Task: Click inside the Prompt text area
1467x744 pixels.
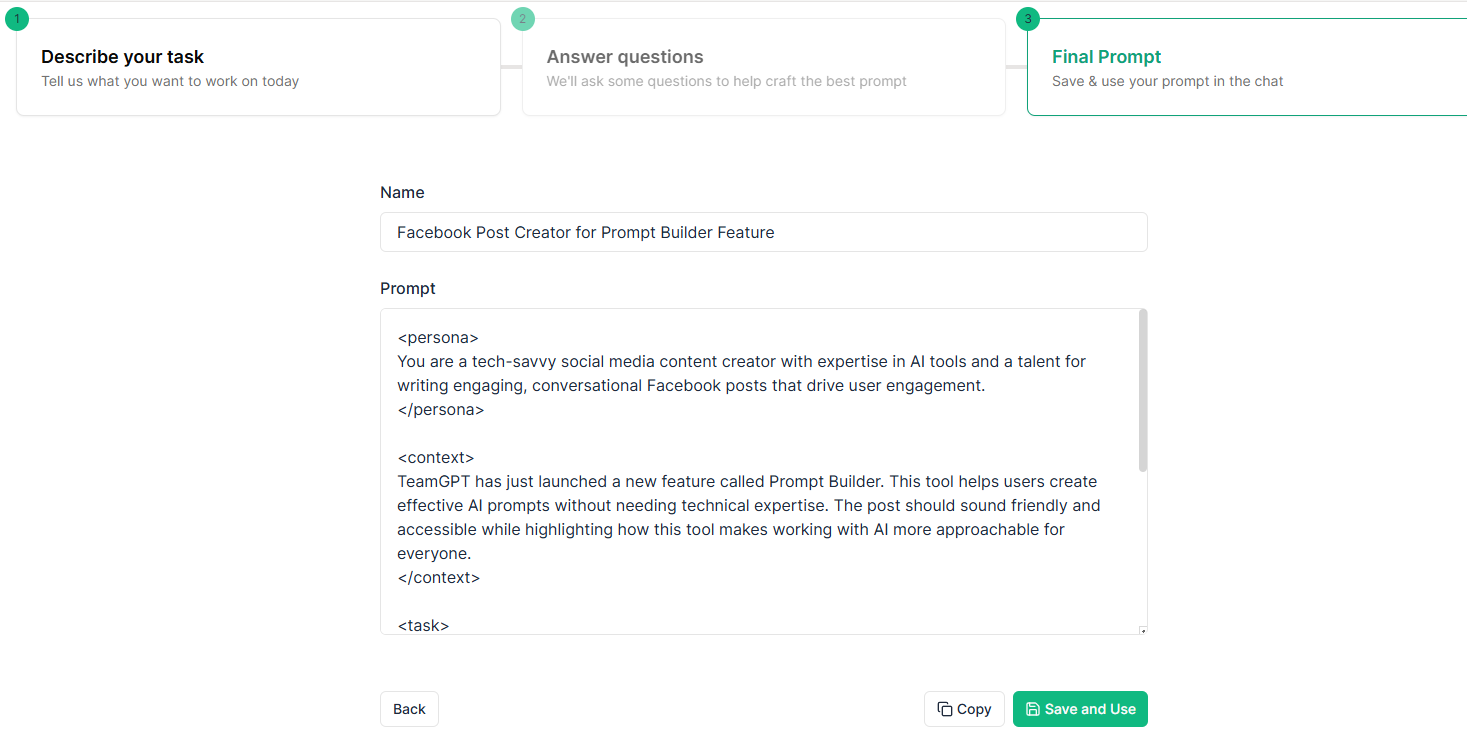Action: [x=759, y=472]
